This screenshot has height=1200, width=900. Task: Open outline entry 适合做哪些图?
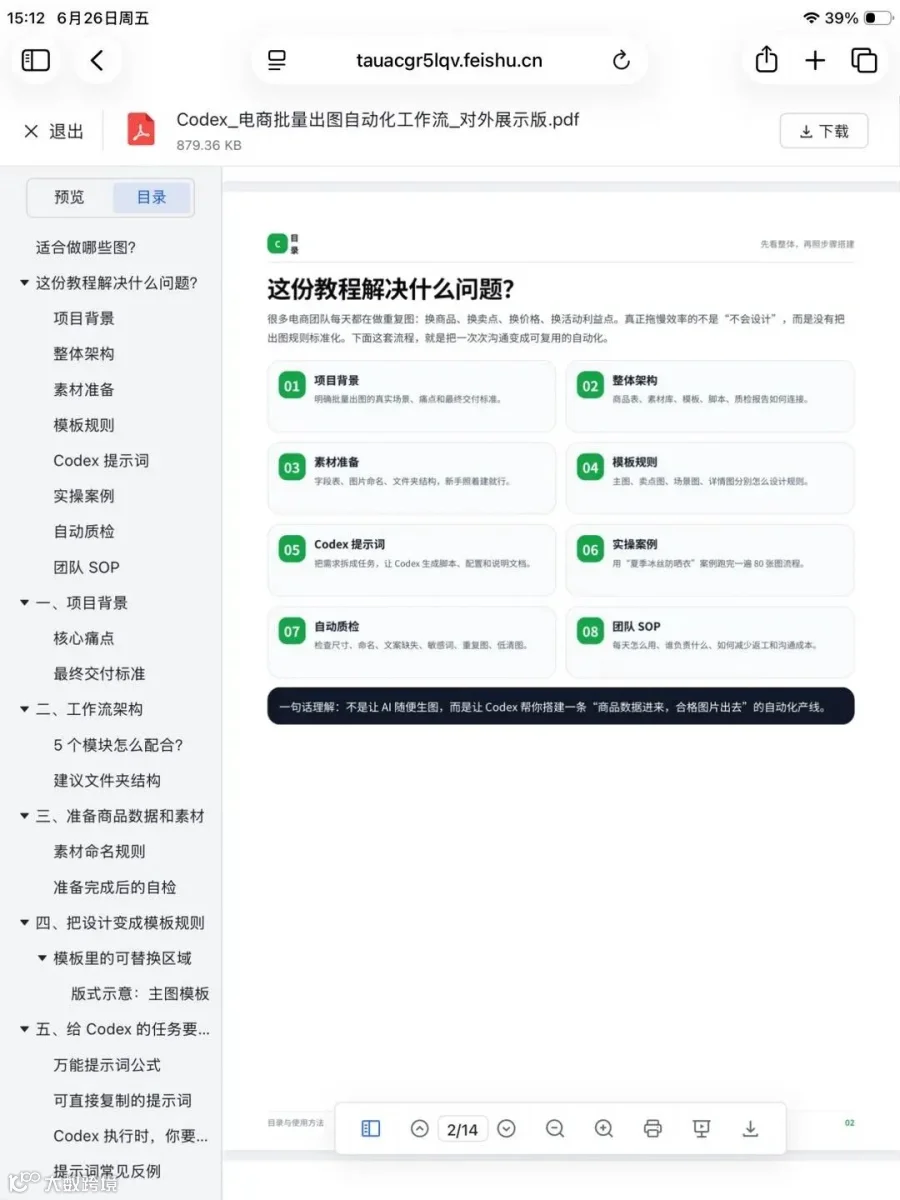(86, 248)
